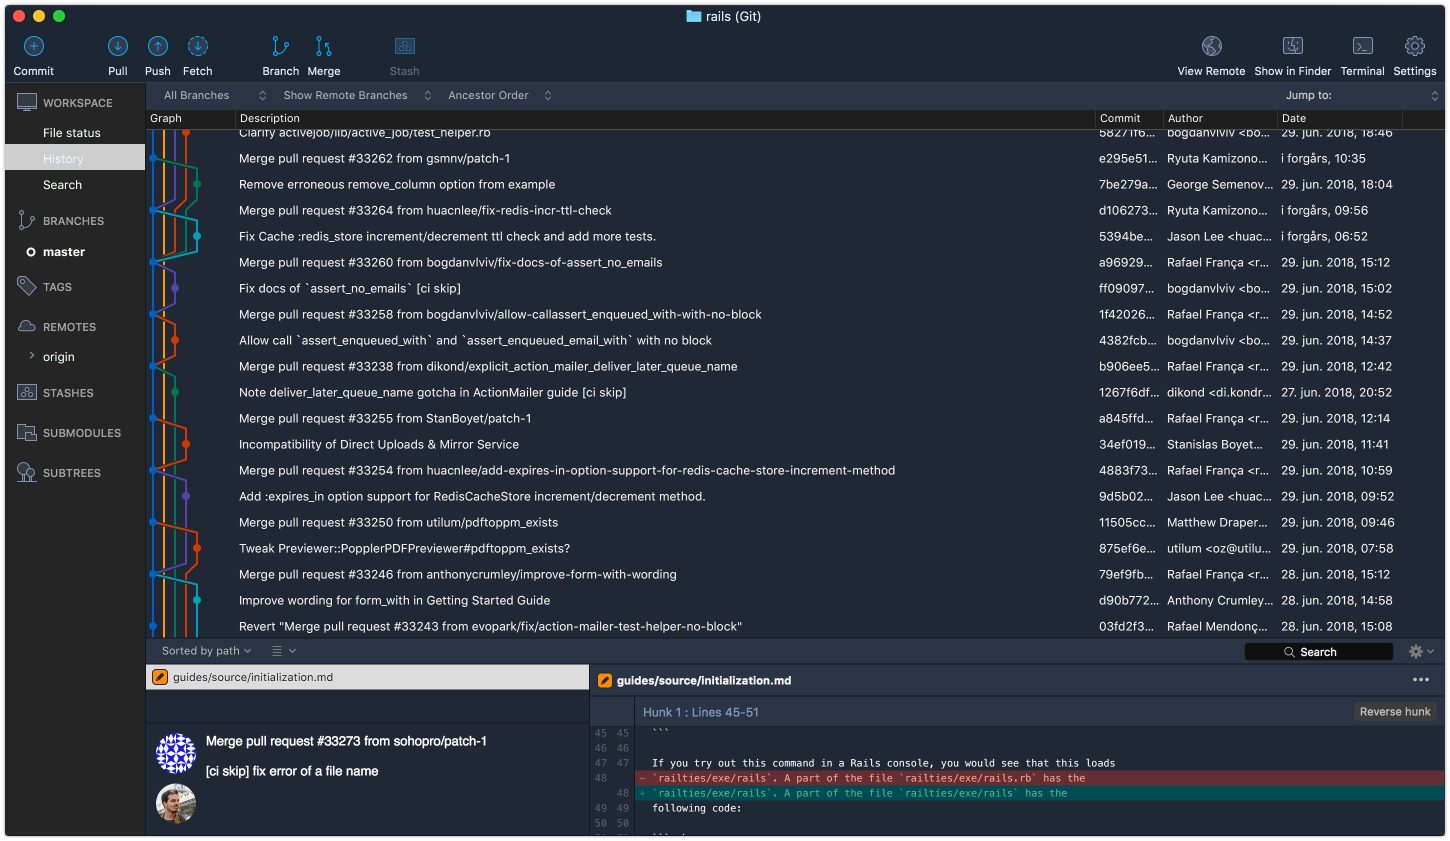The image size is (1450, 841).
Task: Open the gear options dropdown beside Search
Action: click(1422, 651)
